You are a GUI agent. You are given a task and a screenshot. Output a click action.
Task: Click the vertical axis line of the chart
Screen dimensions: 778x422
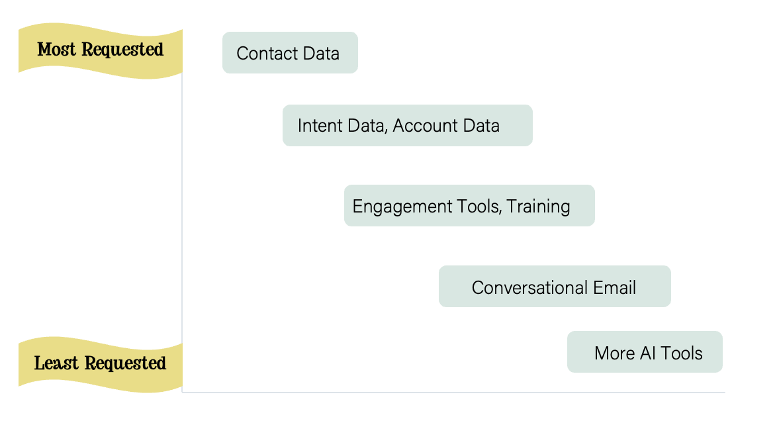tap(182, 233)
